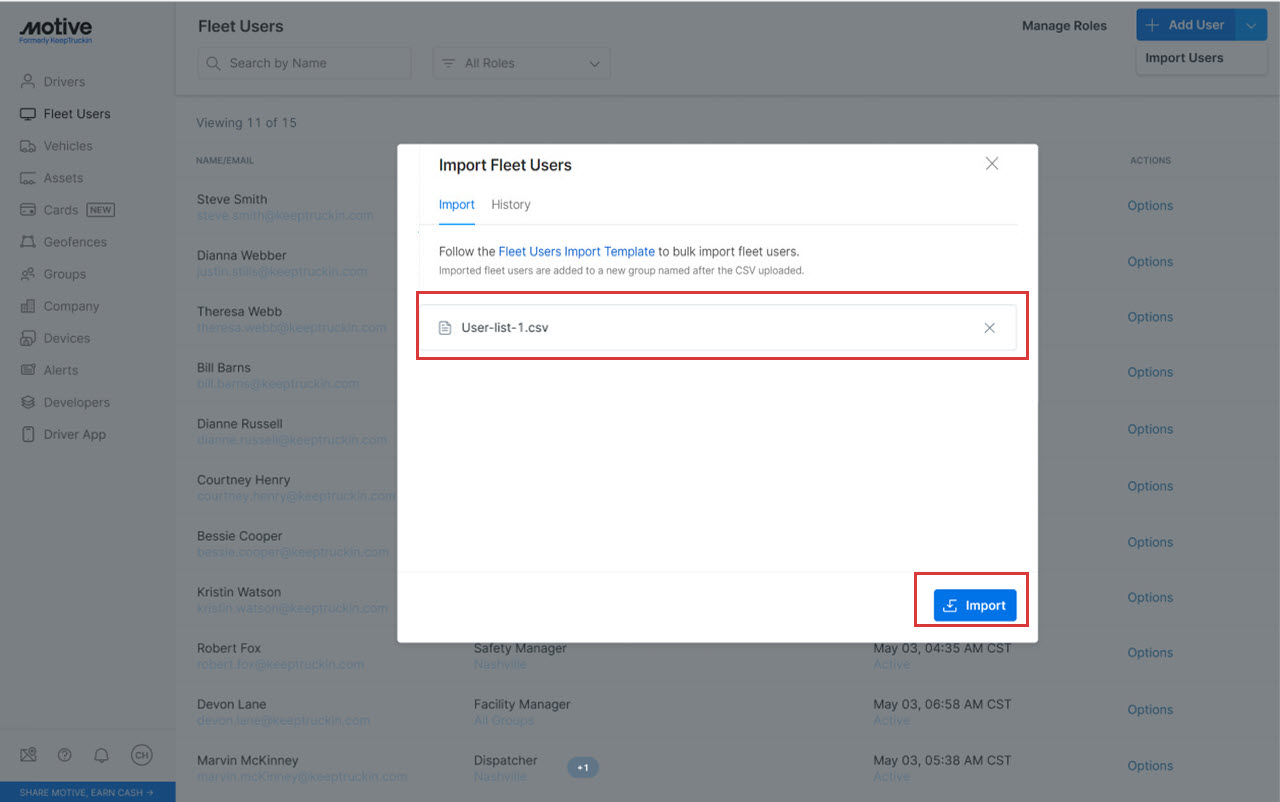Open Options for Devon Lane
This screenshot has height=802, width=1280.
pyautogui.click(x=1150, y=710)
